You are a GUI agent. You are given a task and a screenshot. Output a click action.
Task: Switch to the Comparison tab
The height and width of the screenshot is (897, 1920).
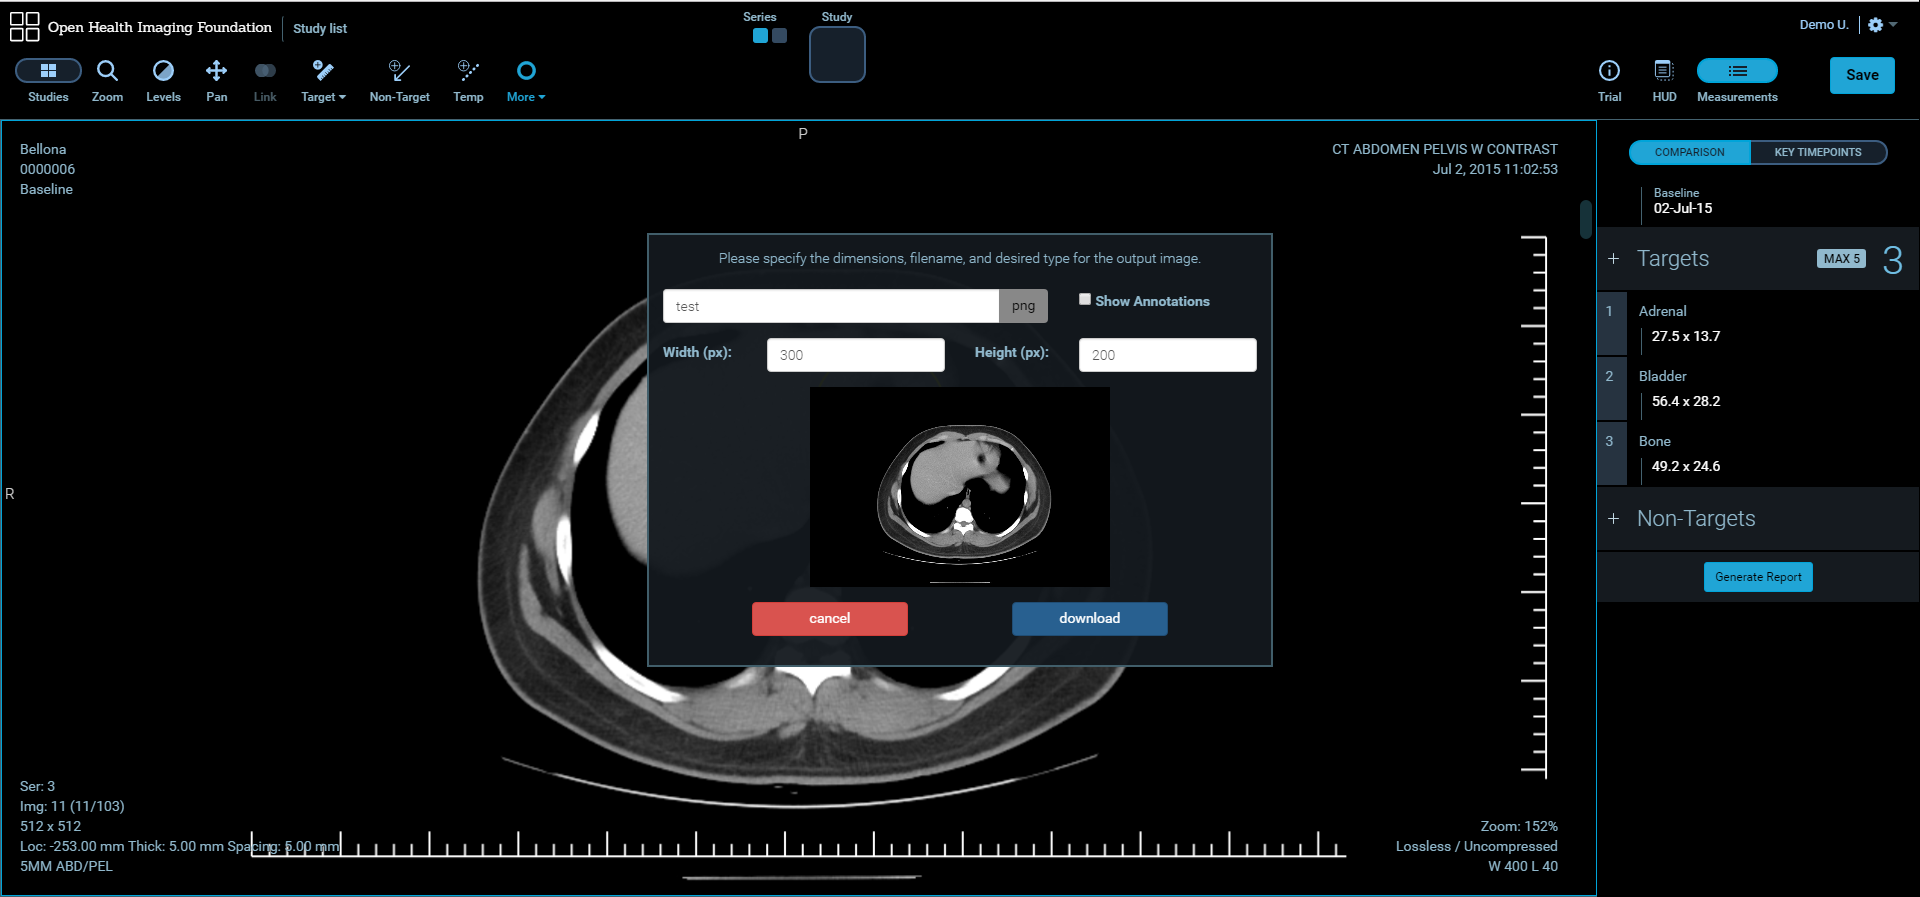tap(1689, 152)
